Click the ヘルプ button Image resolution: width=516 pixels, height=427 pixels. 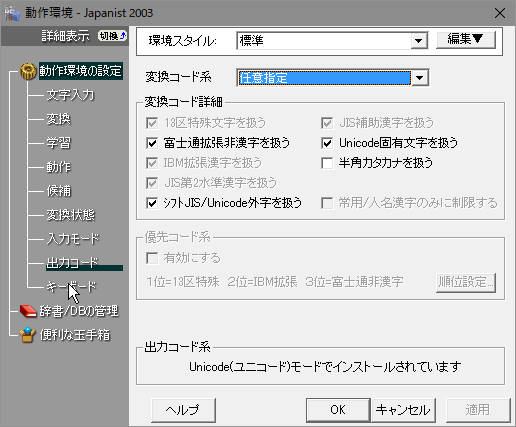pos(183,410)
